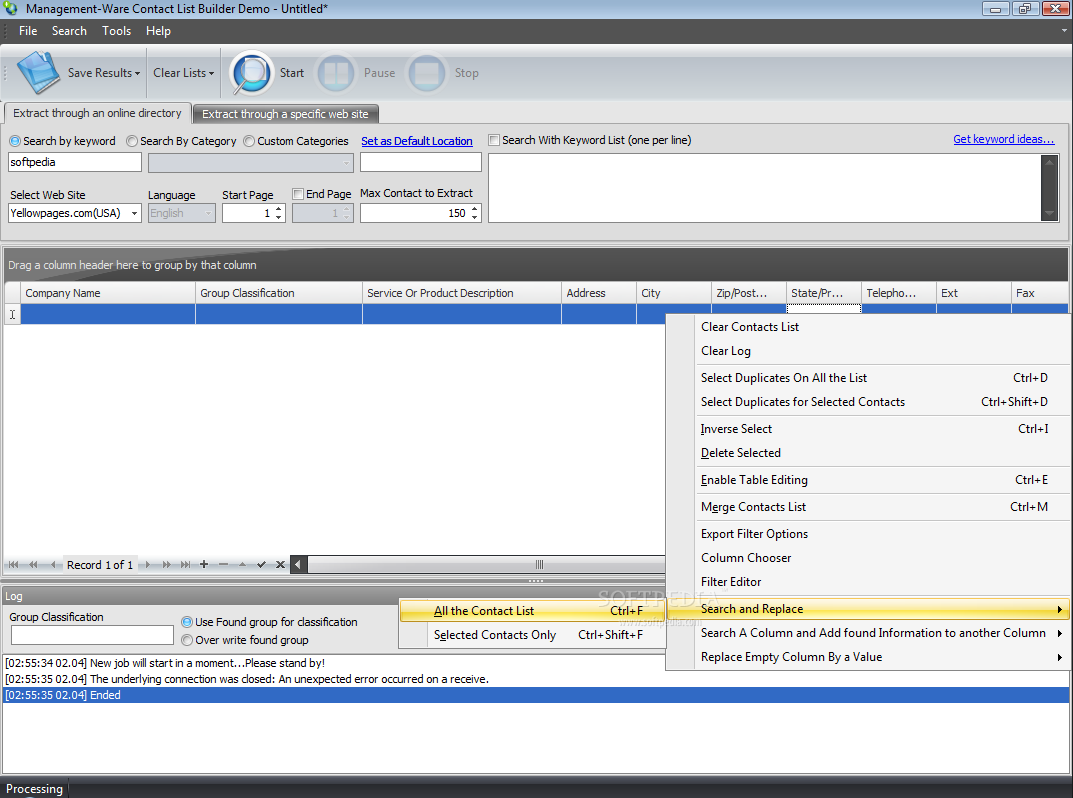Click Group Classification column header

point(279,293)
